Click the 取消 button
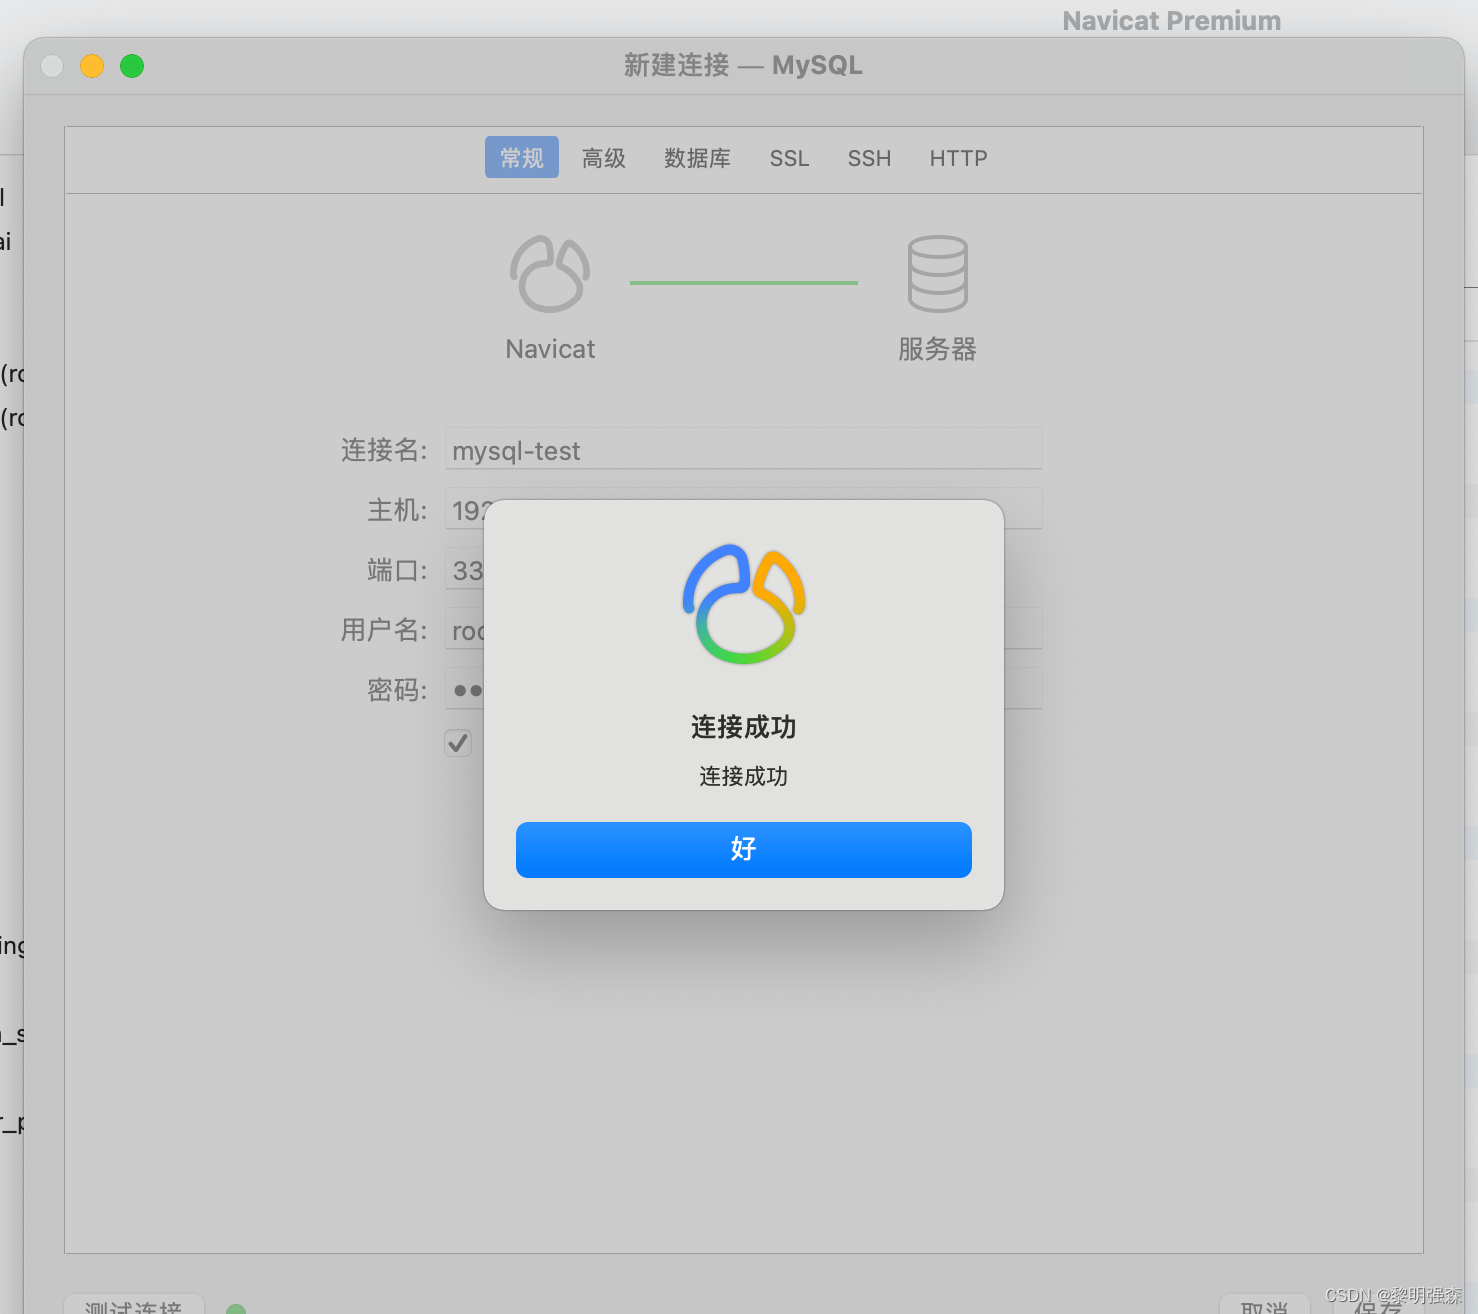 point(1265,1305)
